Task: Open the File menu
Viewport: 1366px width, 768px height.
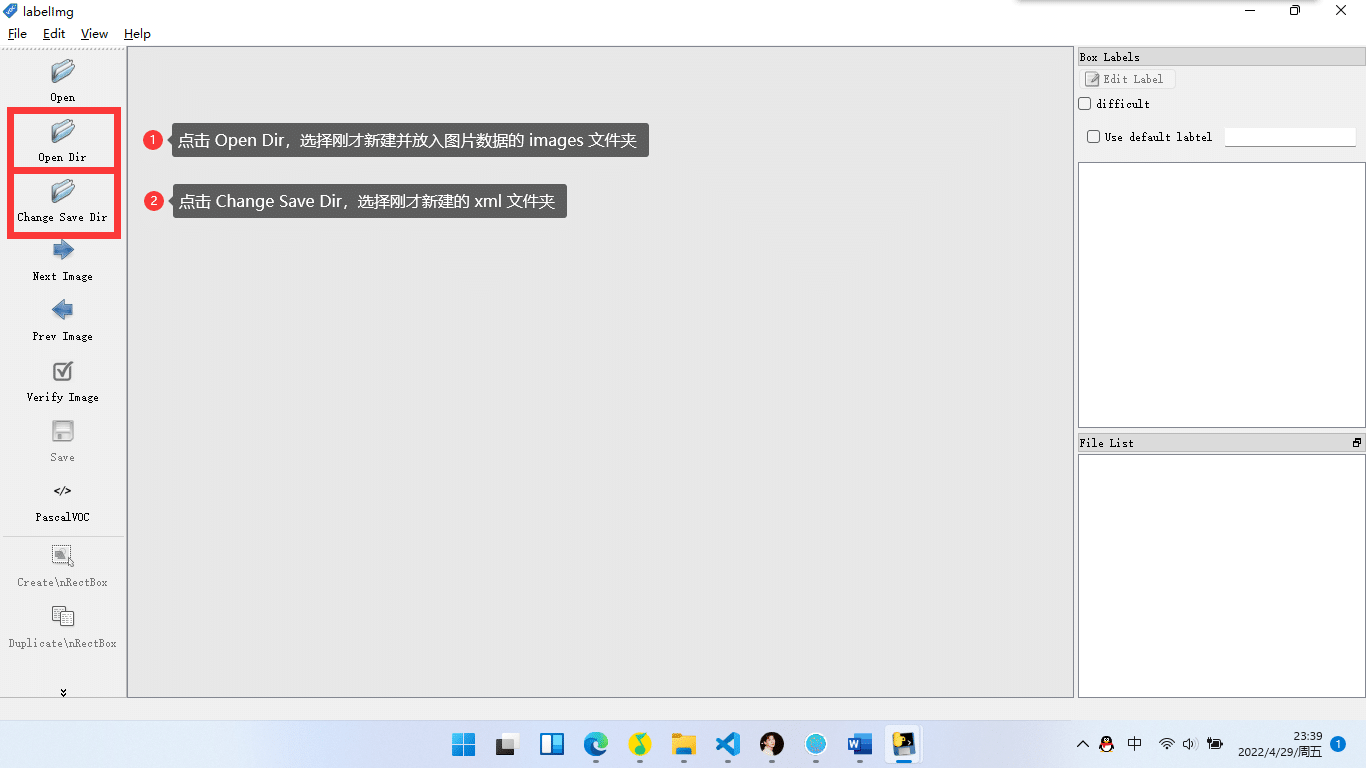Action: coord(17,34)
